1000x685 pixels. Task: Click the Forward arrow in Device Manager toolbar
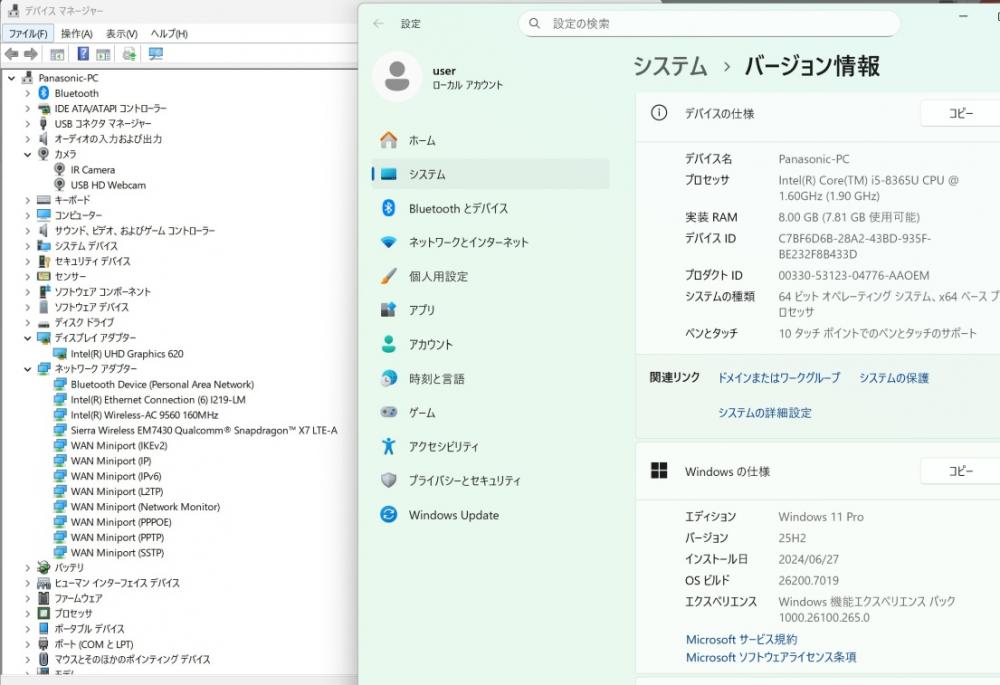(31, 54)
